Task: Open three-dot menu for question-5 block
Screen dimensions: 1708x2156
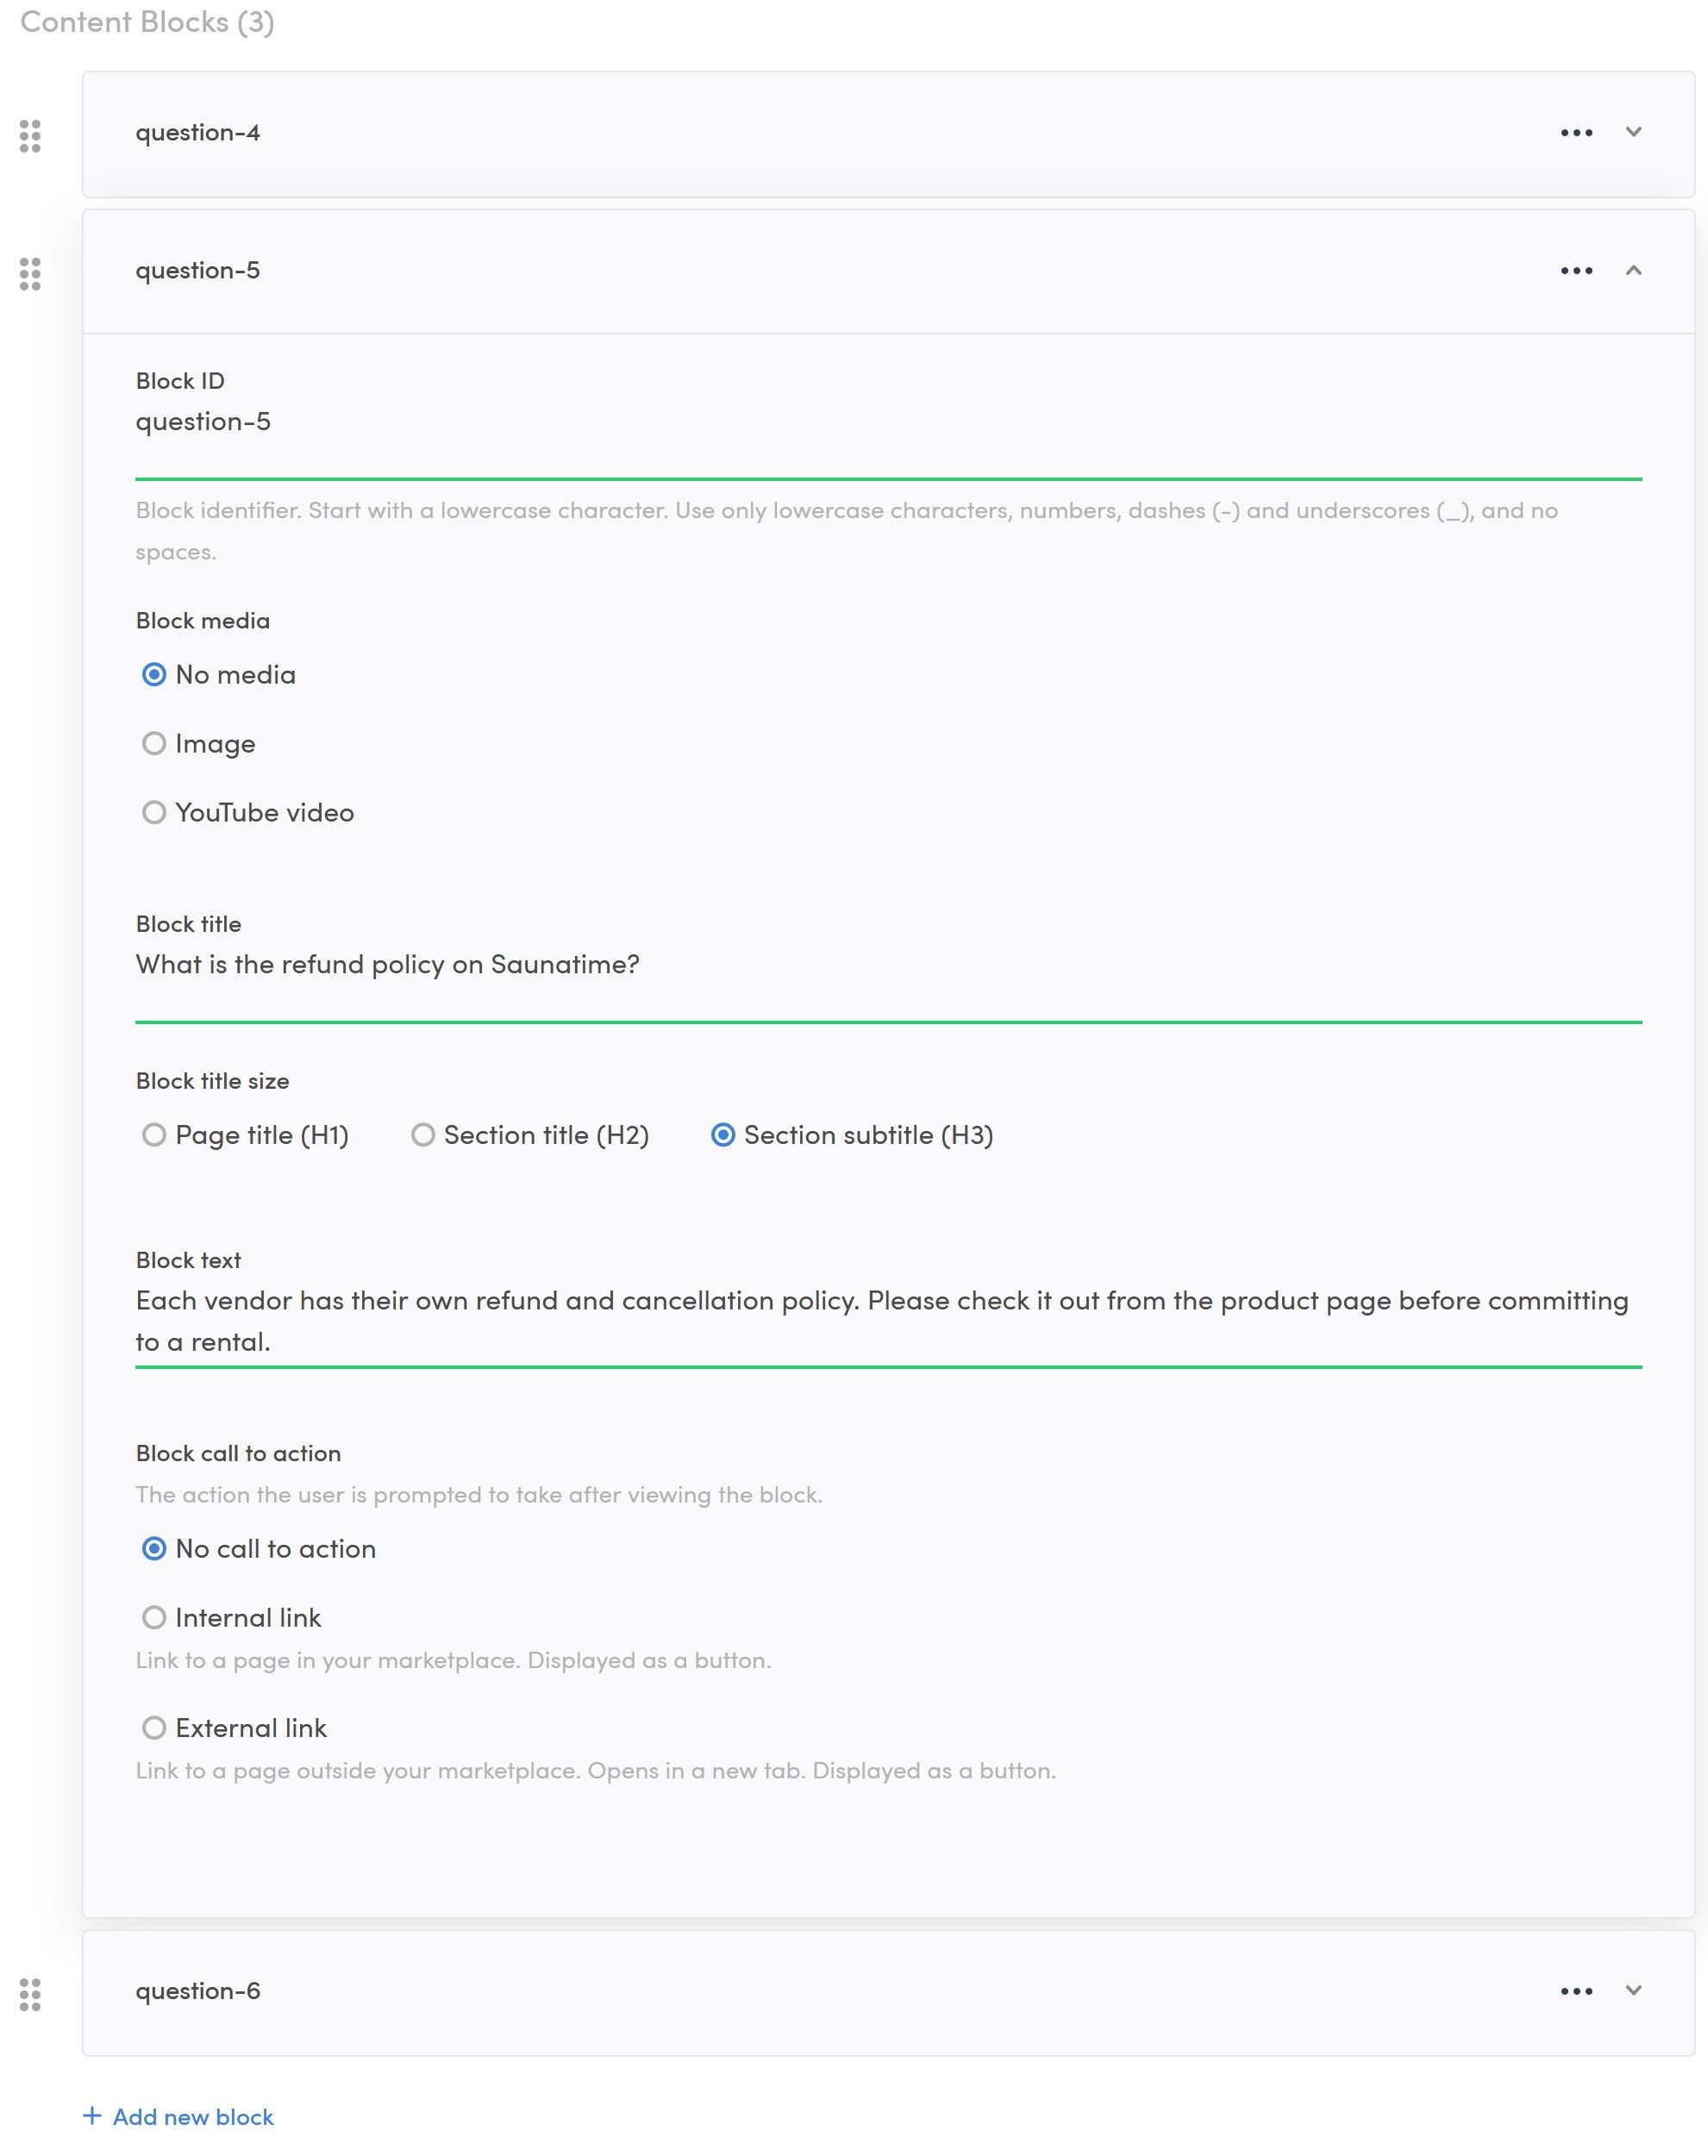Action: click(1576, 271)
